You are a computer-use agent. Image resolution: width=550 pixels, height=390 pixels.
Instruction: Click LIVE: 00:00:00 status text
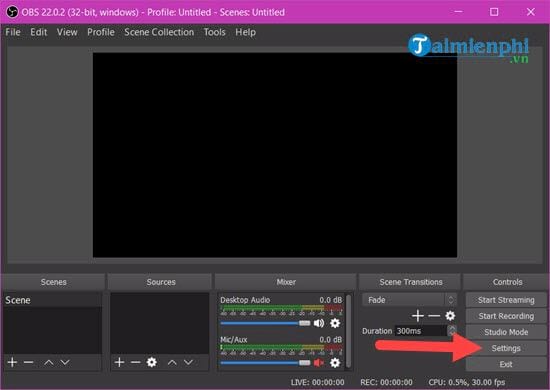(317, 382)
